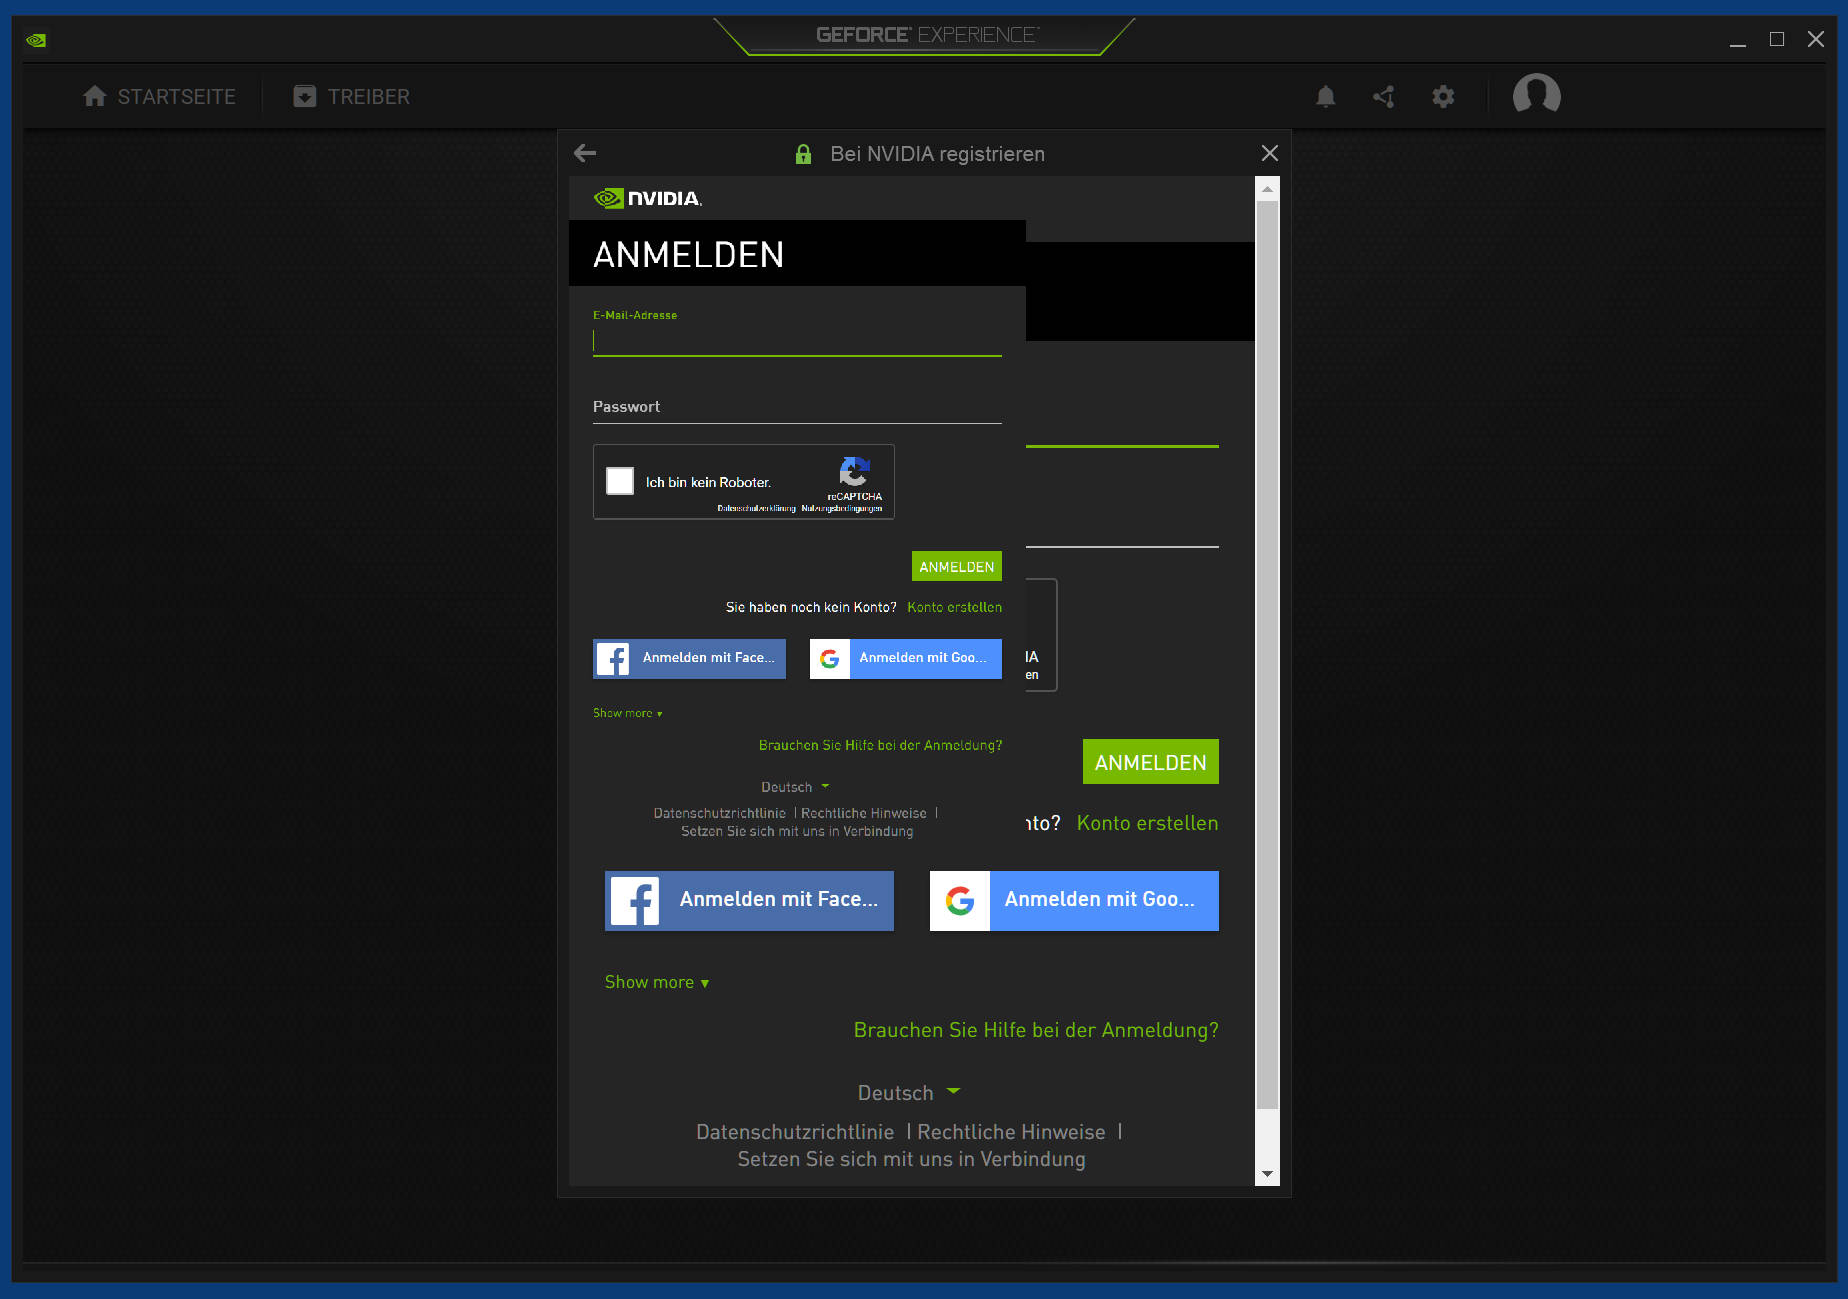The height and width of the screenshot is (1299, 1848).
Task: Switch to the STARTSEITE tab
Action: pos(160,97)
